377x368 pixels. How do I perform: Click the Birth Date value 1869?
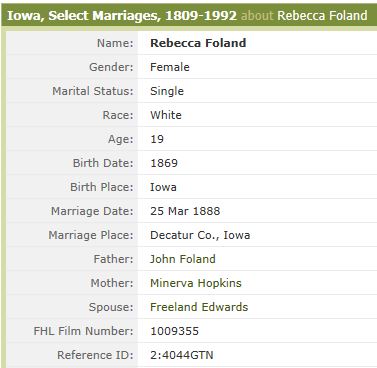(164, 163)
